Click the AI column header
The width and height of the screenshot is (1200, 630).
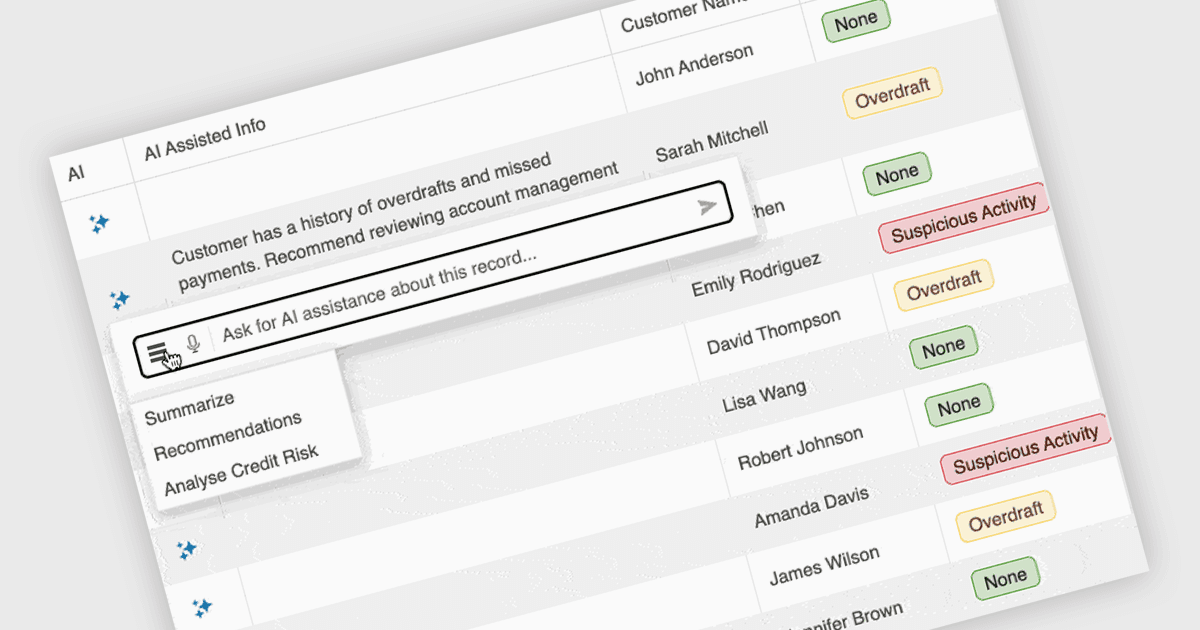point(76,174)
